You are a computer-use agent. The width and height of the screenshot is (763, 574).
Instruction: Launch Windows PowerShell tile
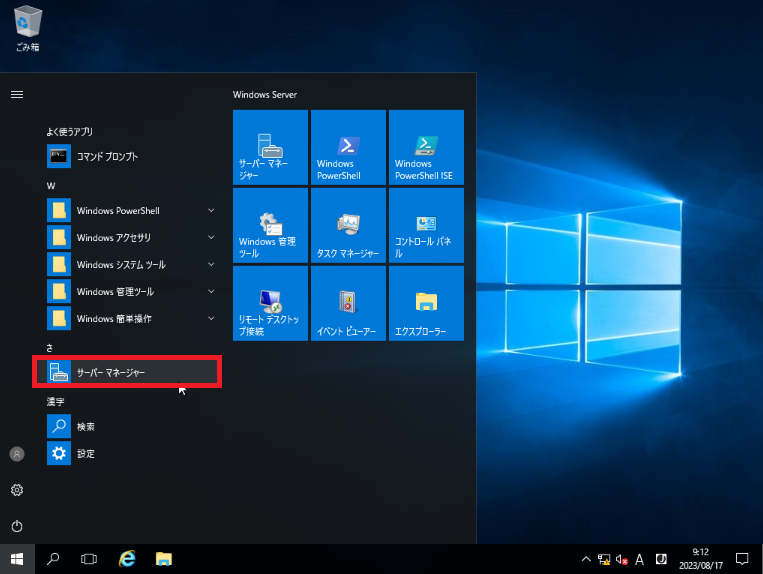(348, 147)
